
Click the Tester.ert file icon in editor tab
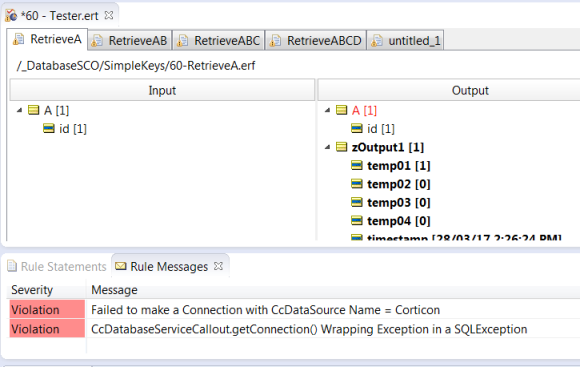click(11, 16)
